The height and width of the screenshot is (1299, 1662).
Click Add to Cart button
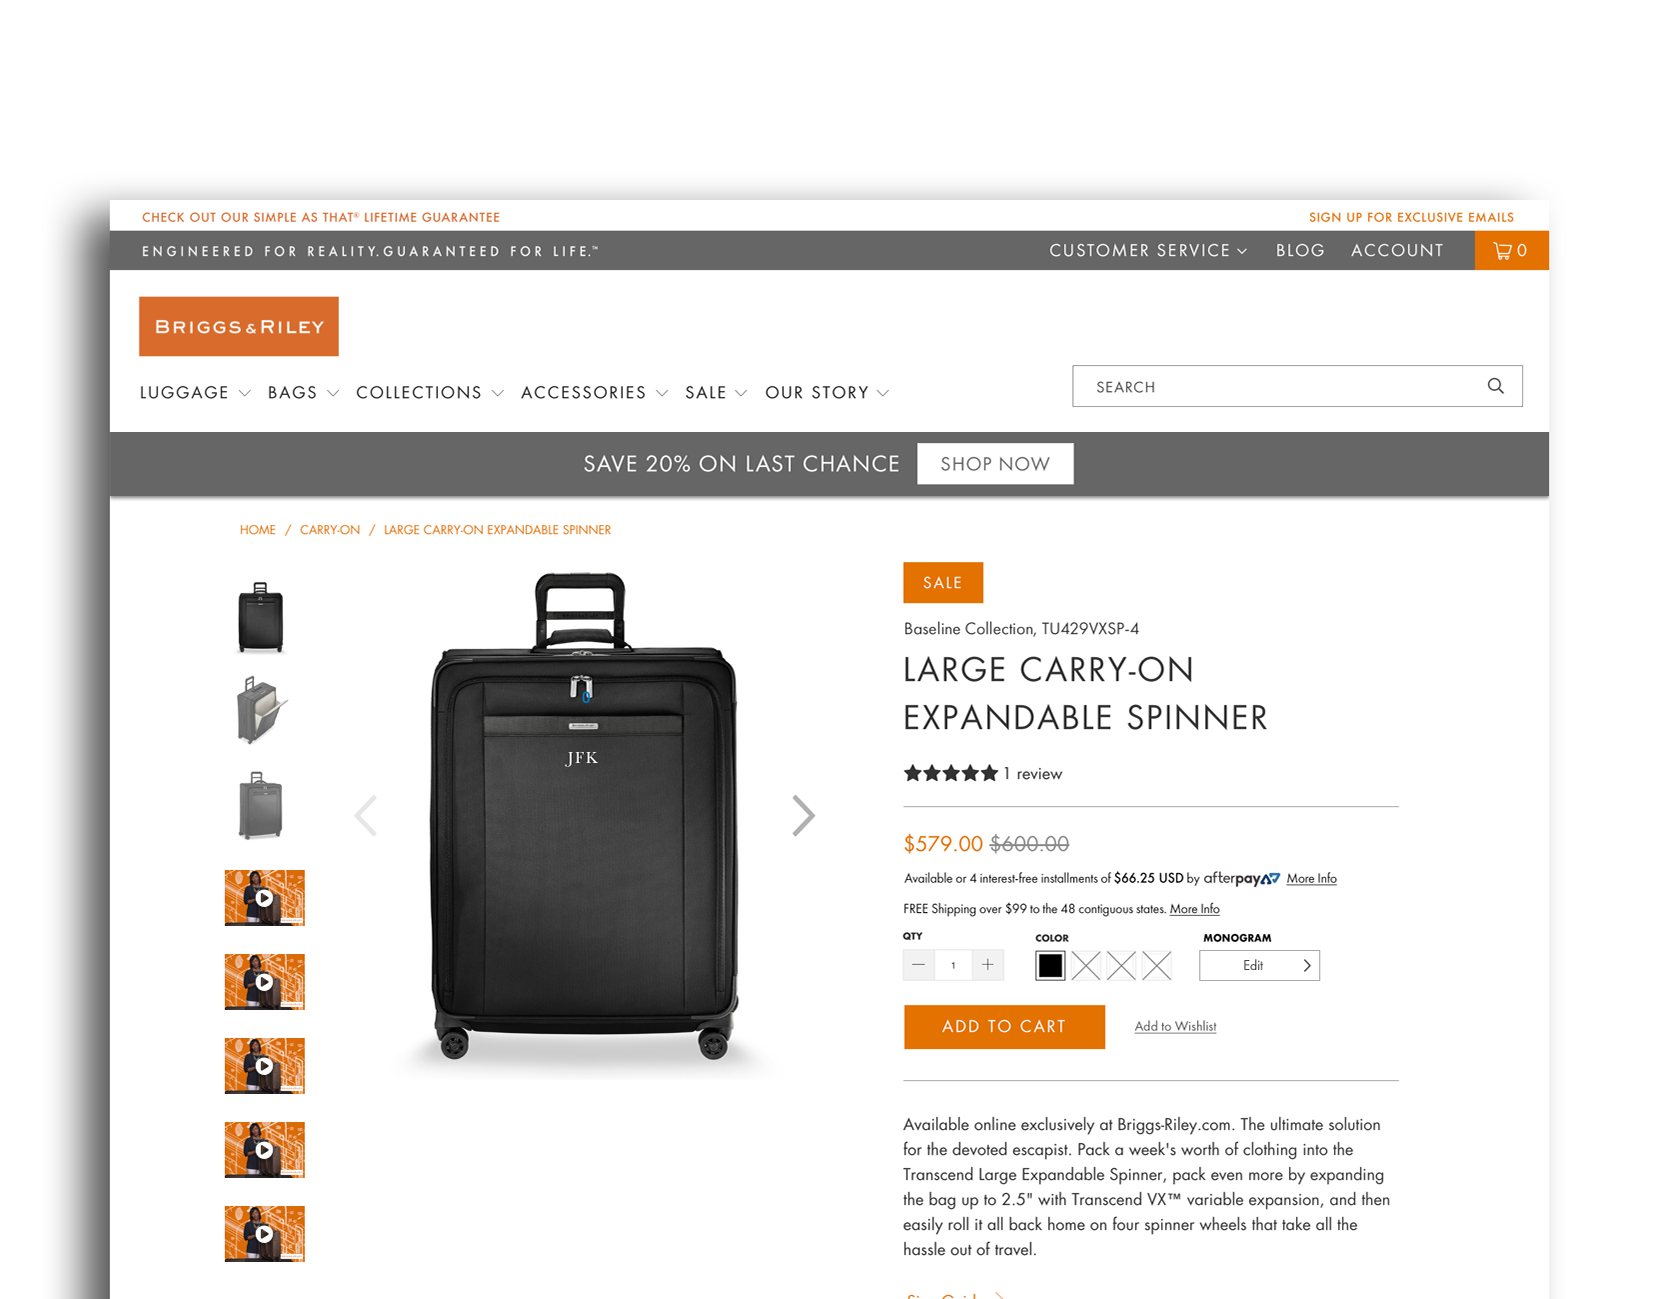tap(1004, 1027)
